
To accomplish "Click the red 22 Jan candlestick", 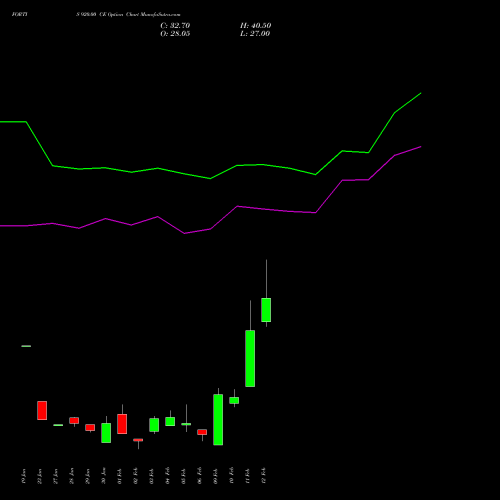I will (x=42, y=410).
